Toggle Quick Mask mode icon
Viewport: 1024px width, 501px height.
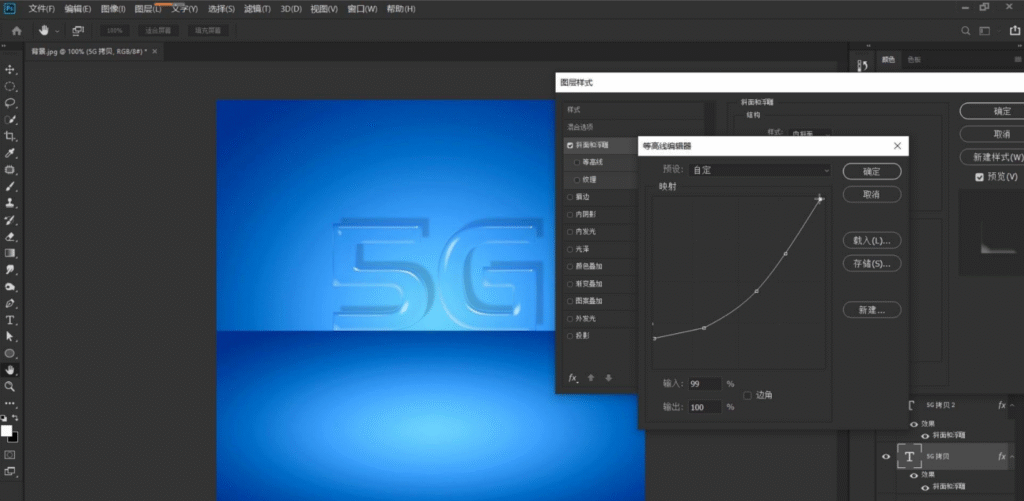point(10,455)
